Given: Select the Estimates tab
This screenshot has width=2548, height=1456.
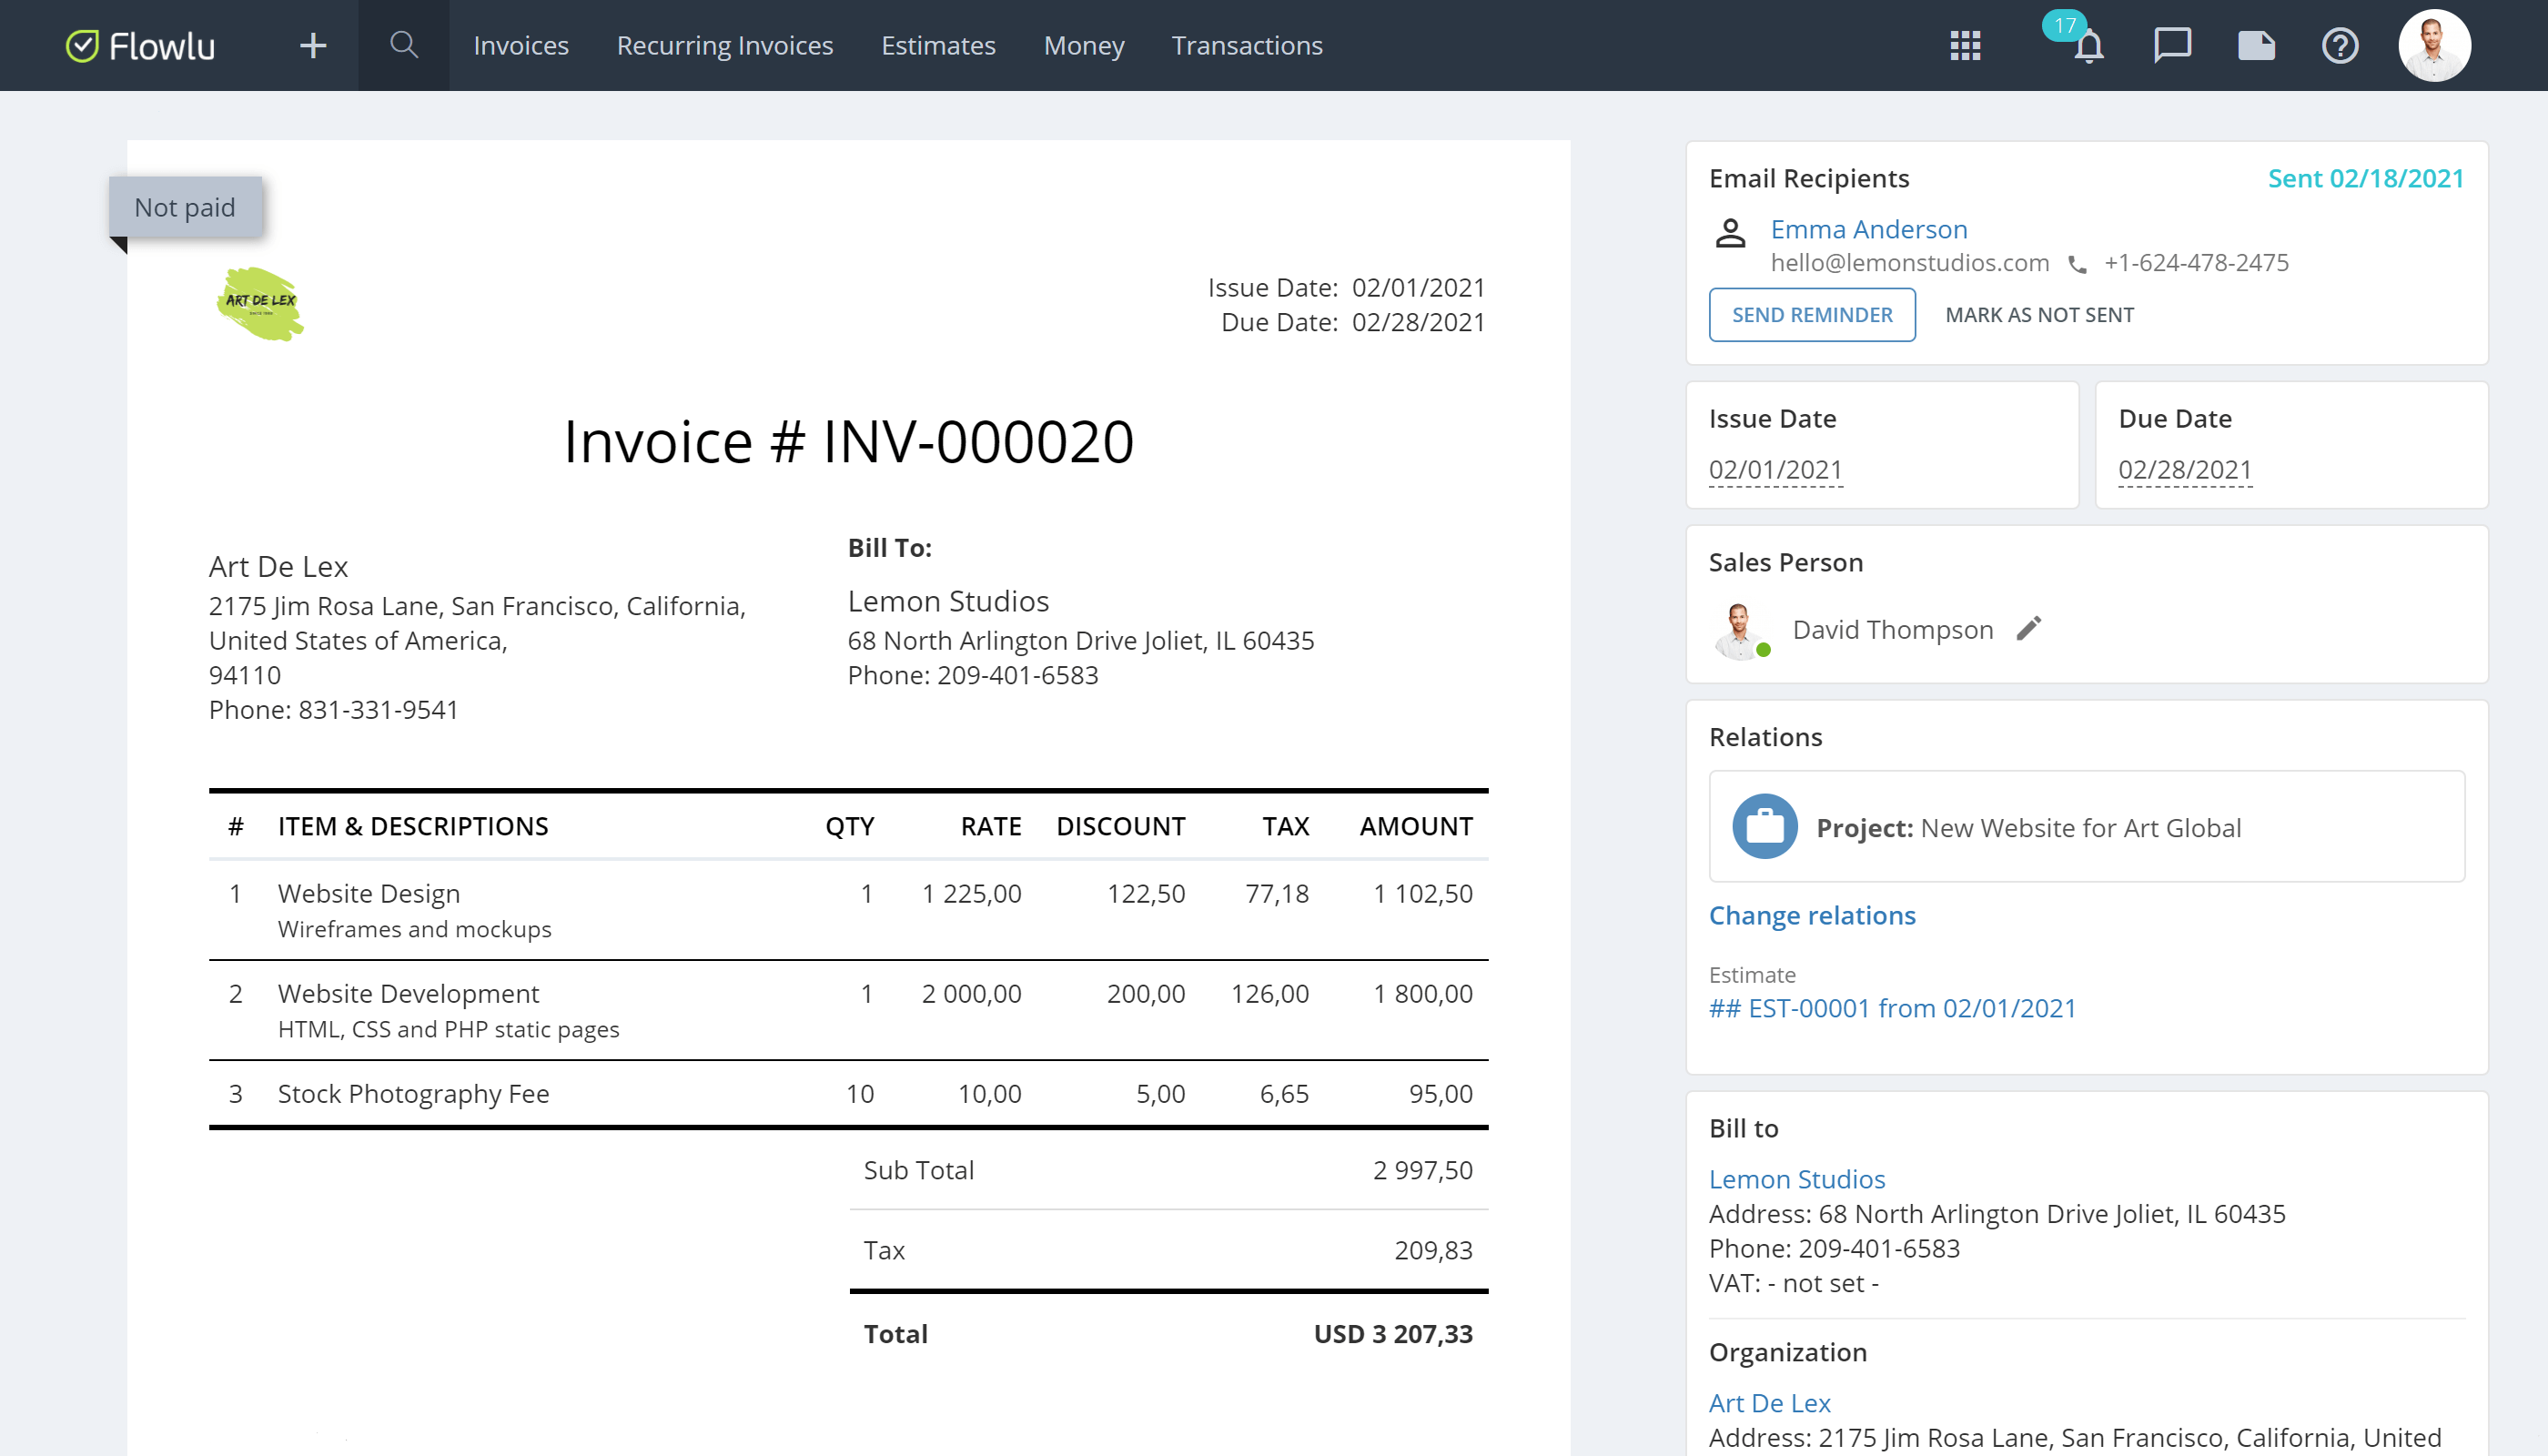Looking at the screenshot, I should tap(937, 45).
